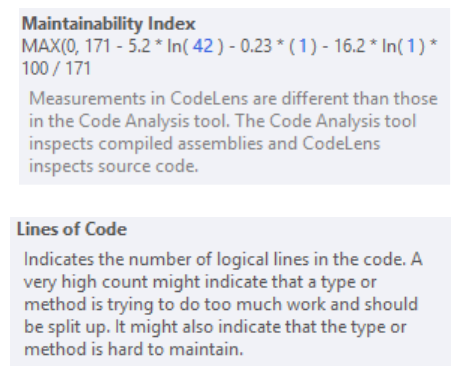Click 'method is hard to maintain.' line
Viewport: 468px width, 379px height.
134,350
